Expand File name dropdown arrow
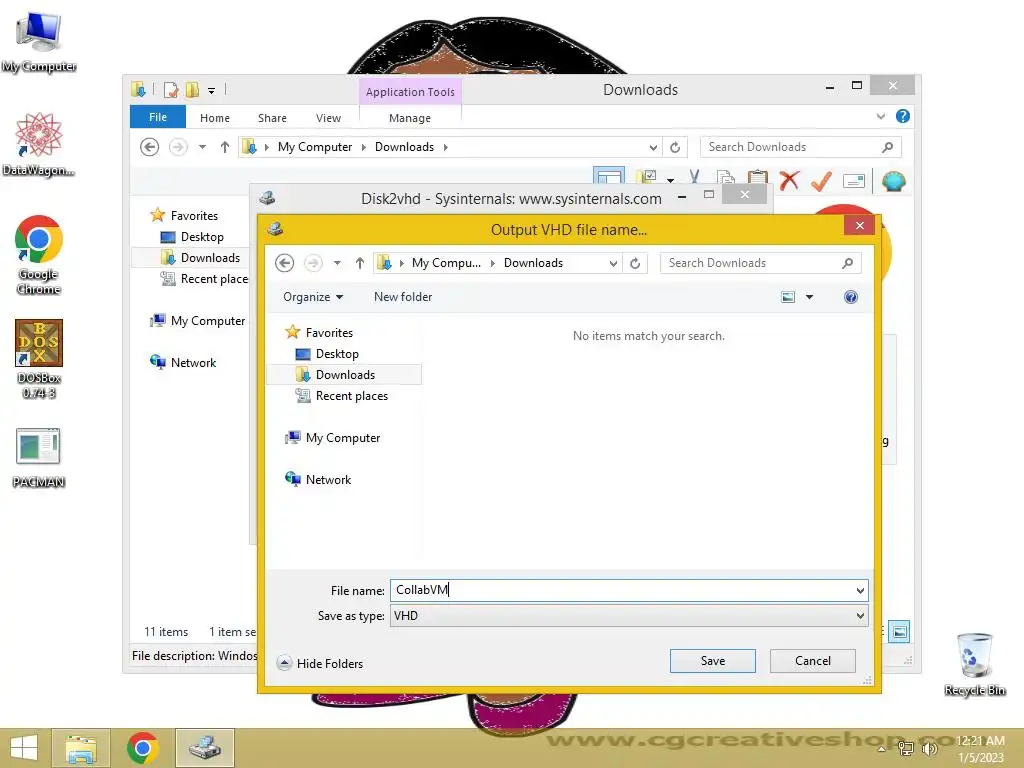Screen dimensions: 1024x768 click(x=860, y=590)
